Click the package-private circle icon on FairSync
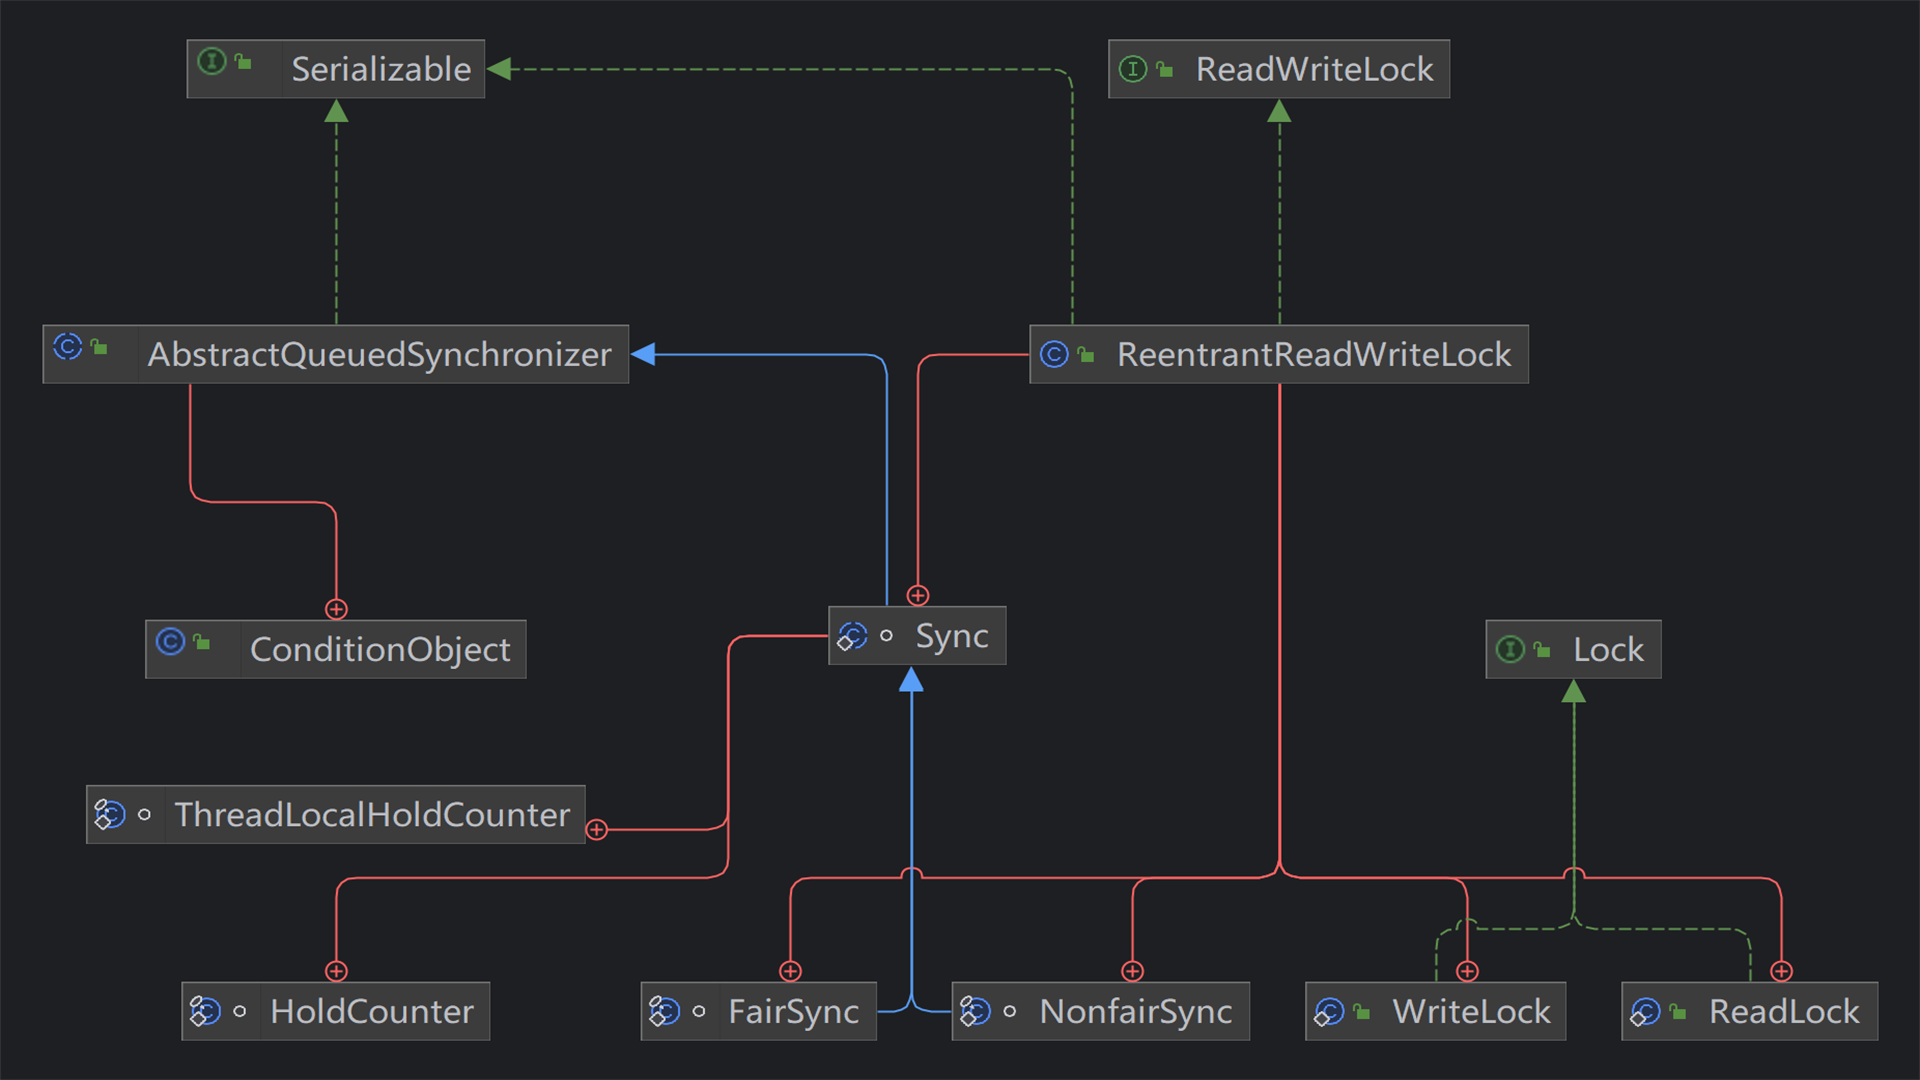The image size is (1920, 1080). [x=699, y=1012]
